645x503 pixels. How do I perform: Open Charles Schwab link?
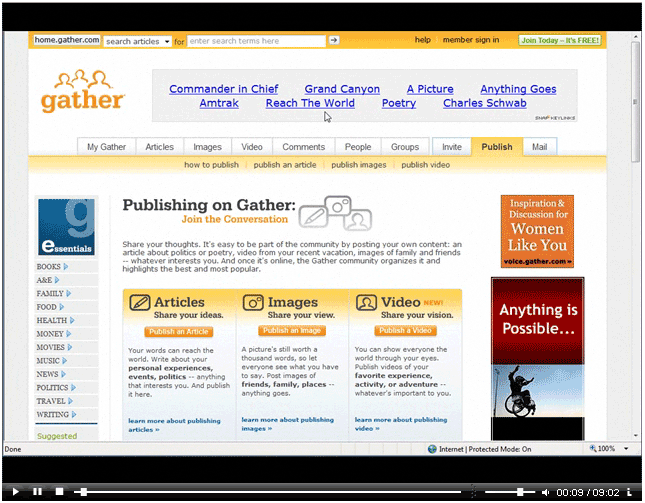485,103
